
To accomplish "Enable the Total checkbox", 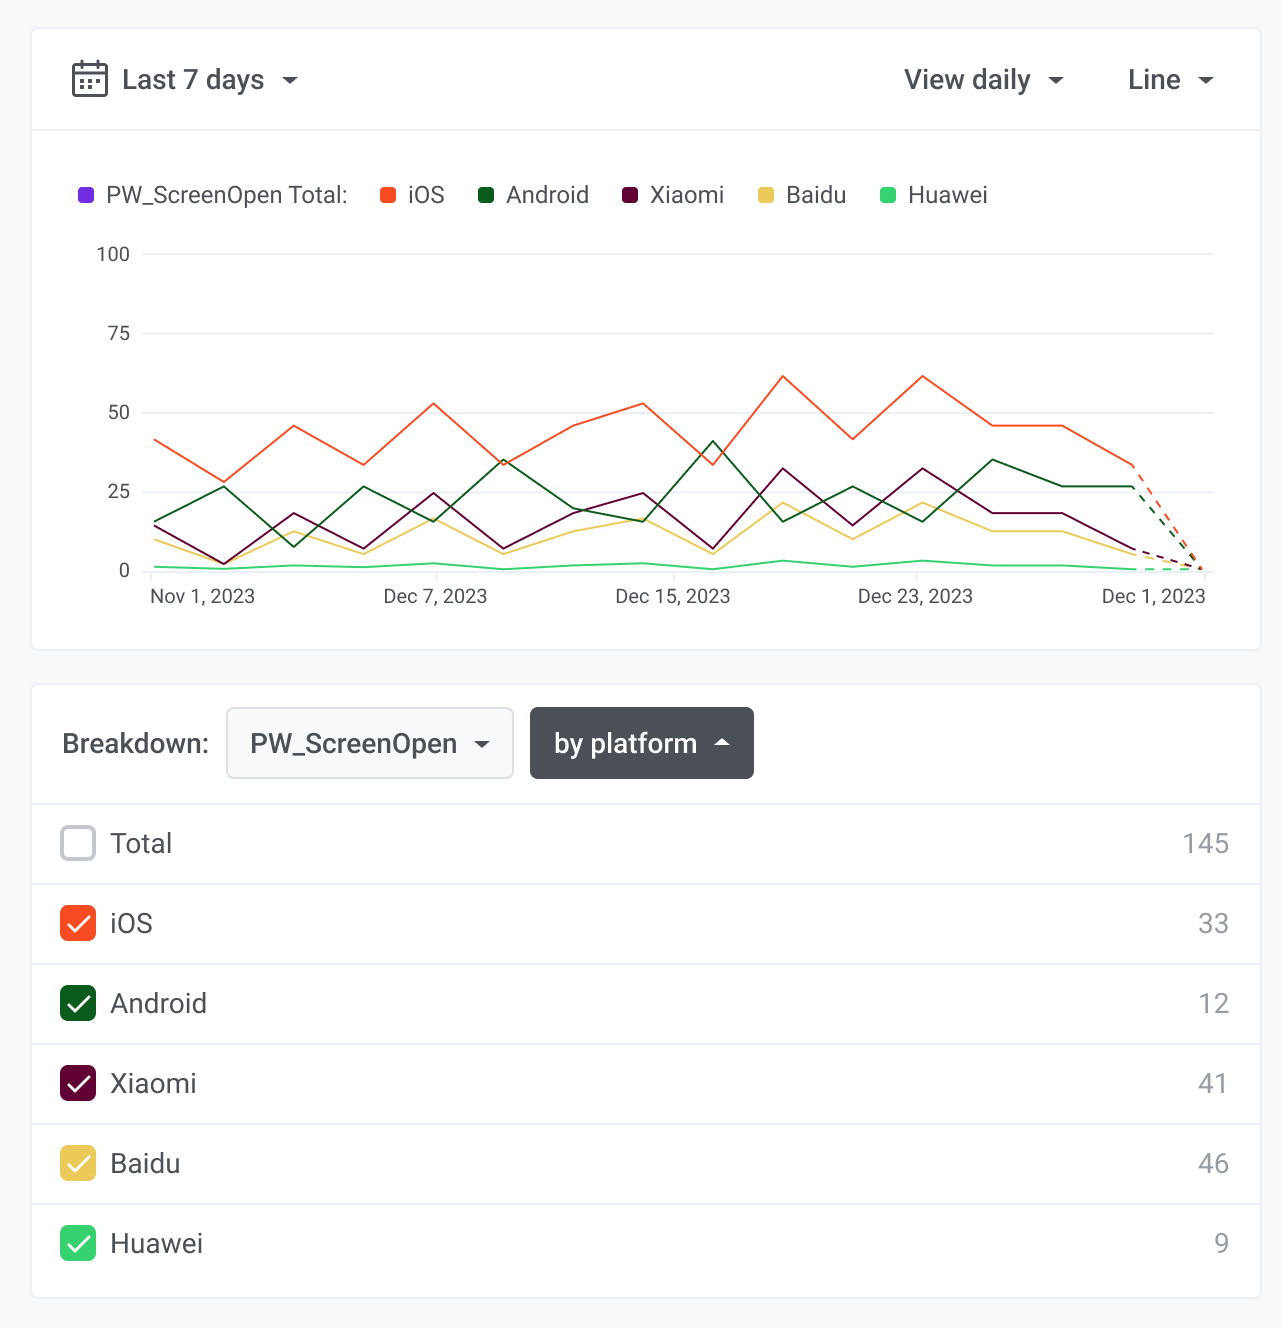I will [x=78, y=843].
